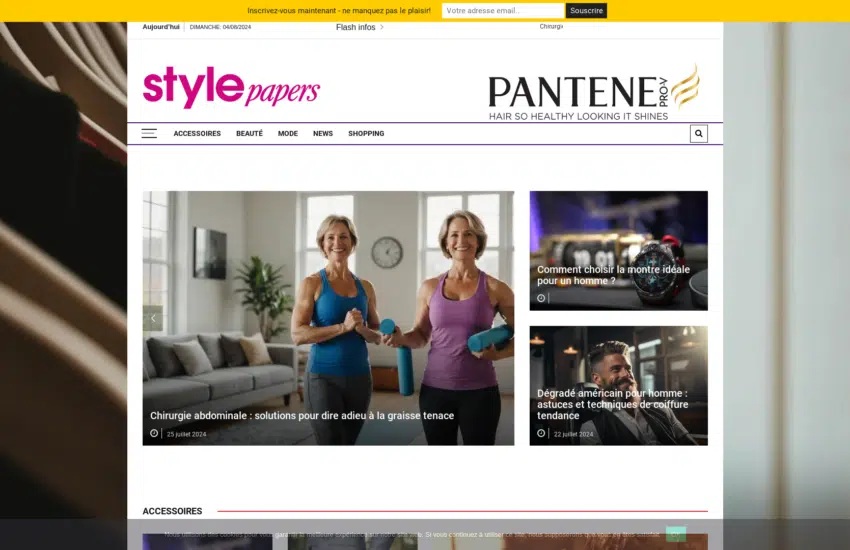Expand Flash infos with the chevron
Image resolution: width=850 pixels, height=550 pixels.
(x=382, y=28)
